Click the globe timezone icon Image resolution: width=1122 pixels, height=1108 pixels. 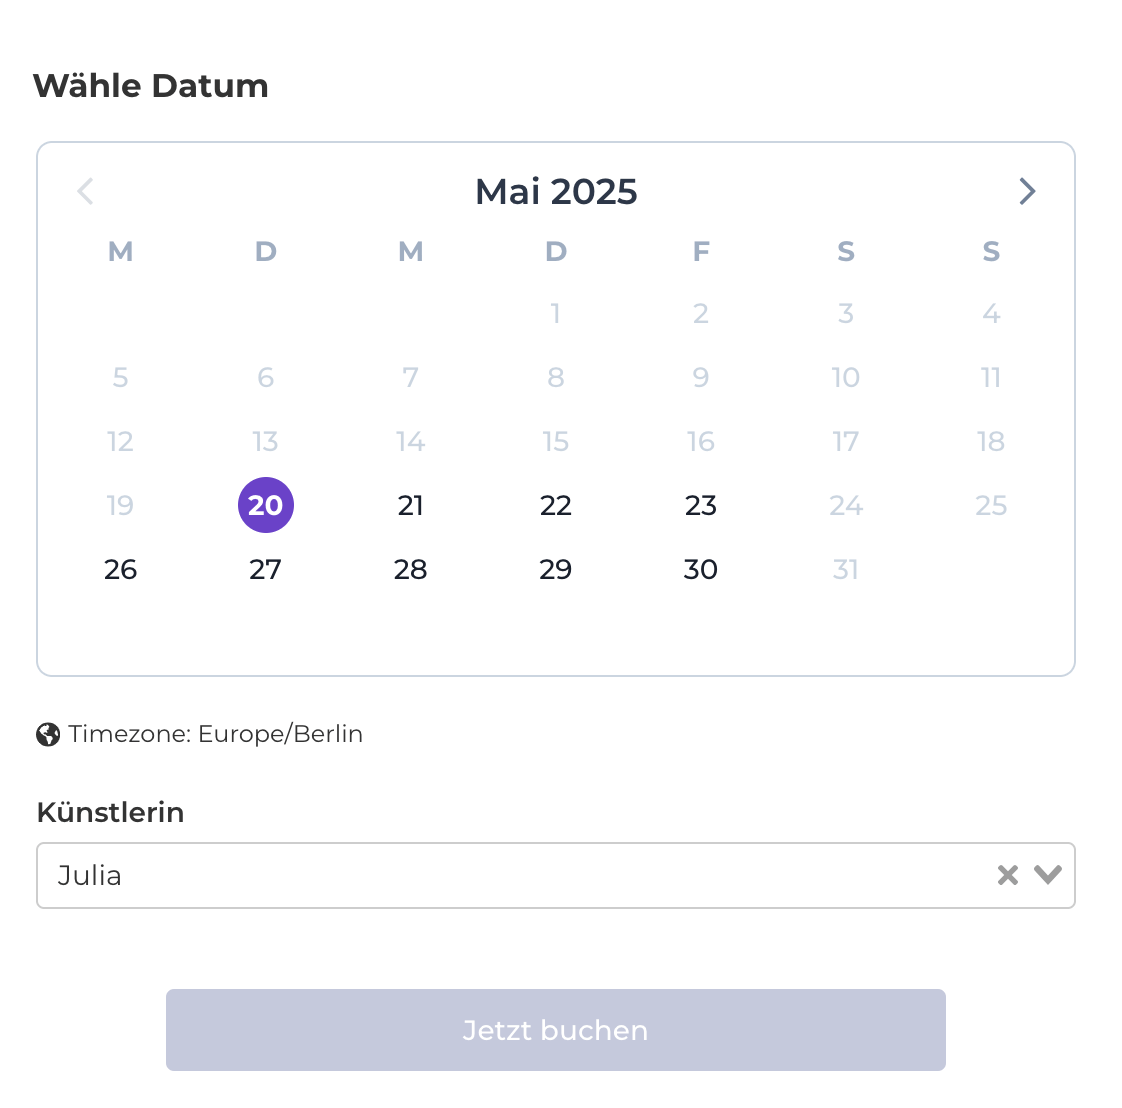click(48, 735)
